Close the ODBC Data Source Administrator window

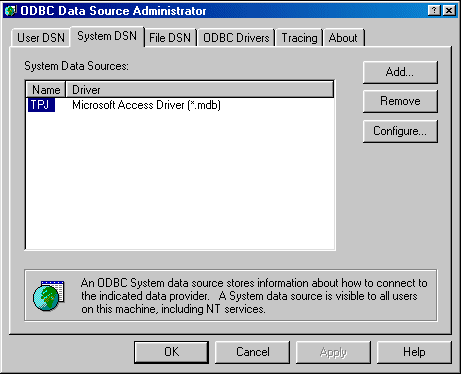coord(449,11)
